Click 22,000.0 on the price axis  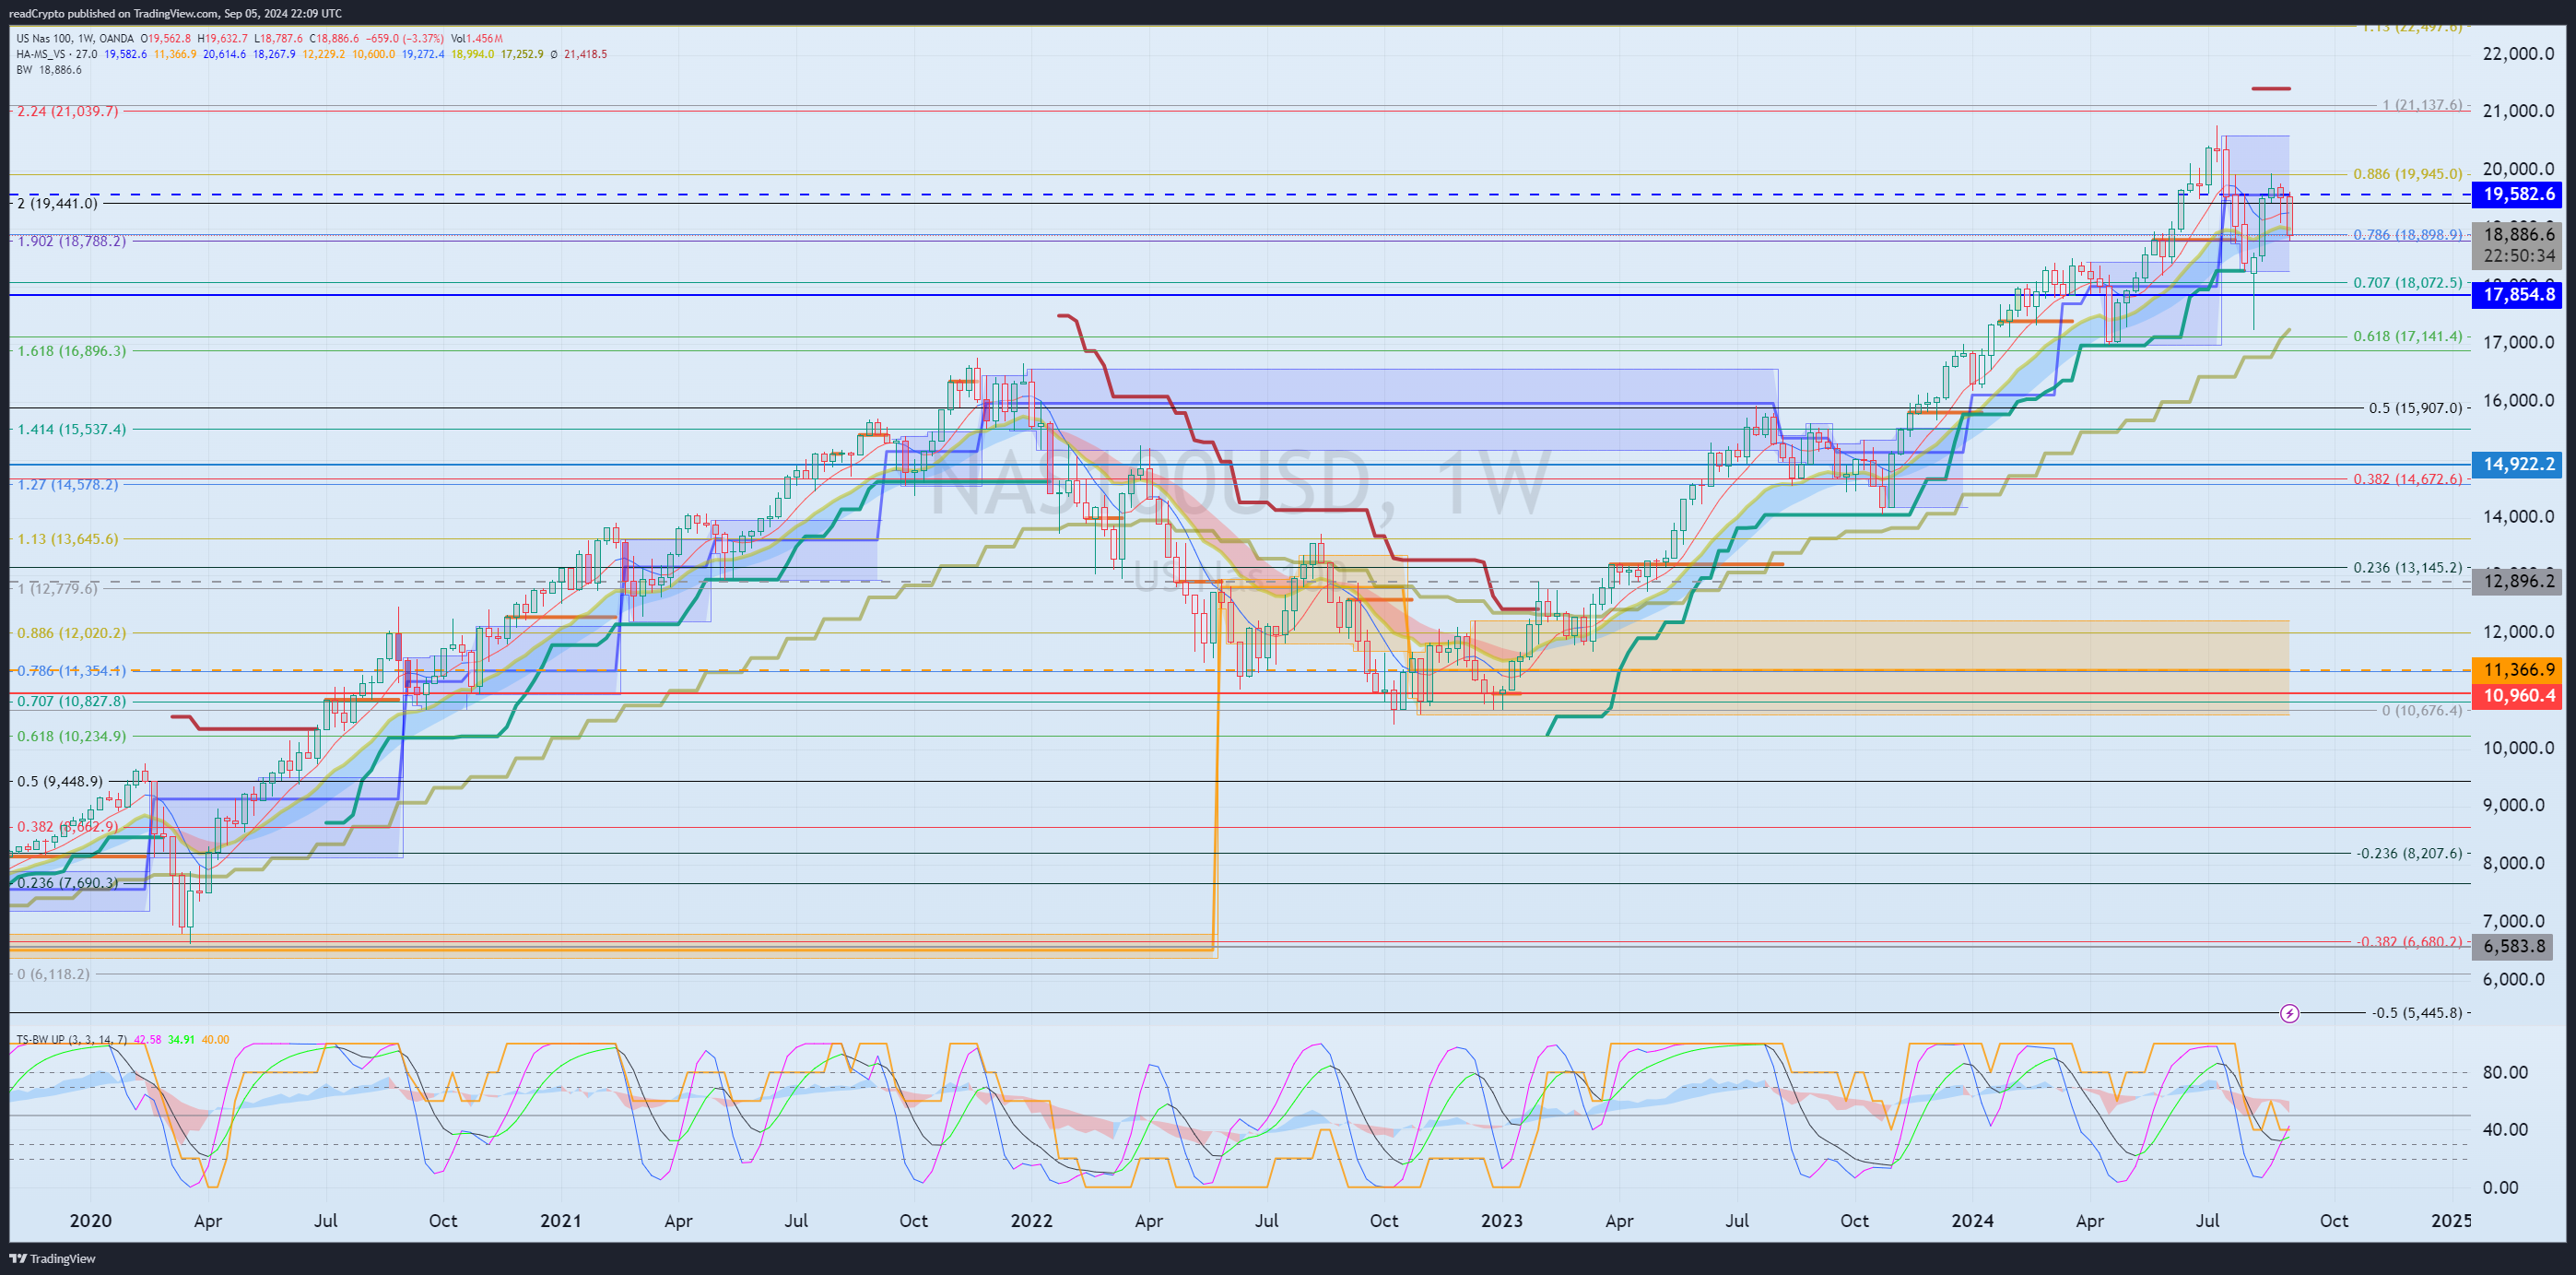click(2518, 53)
